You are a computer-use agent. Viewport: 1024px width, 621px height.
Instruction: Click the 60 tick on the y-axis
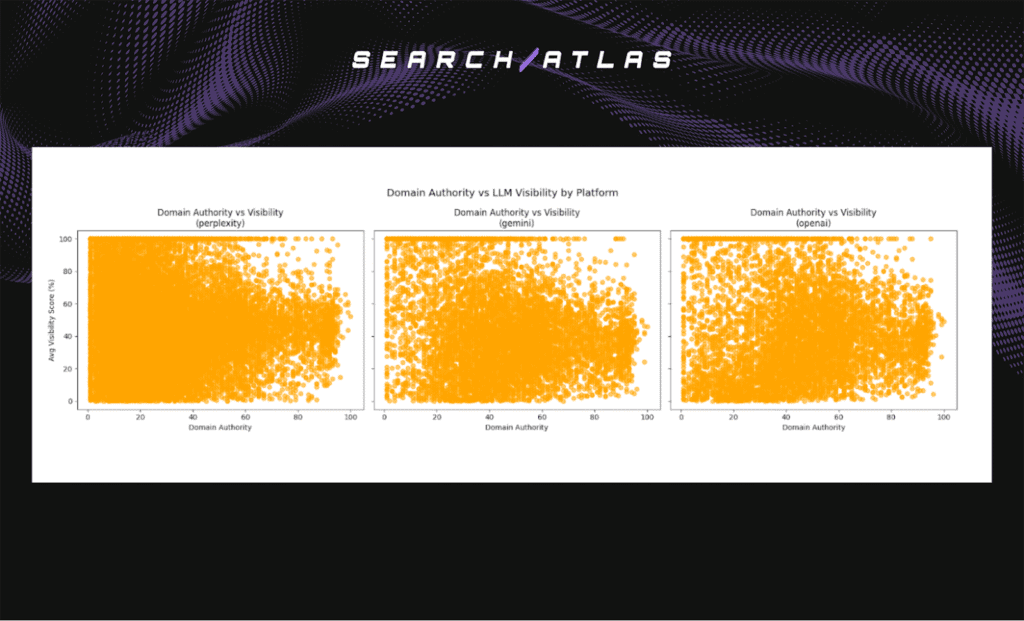(70, 304)
